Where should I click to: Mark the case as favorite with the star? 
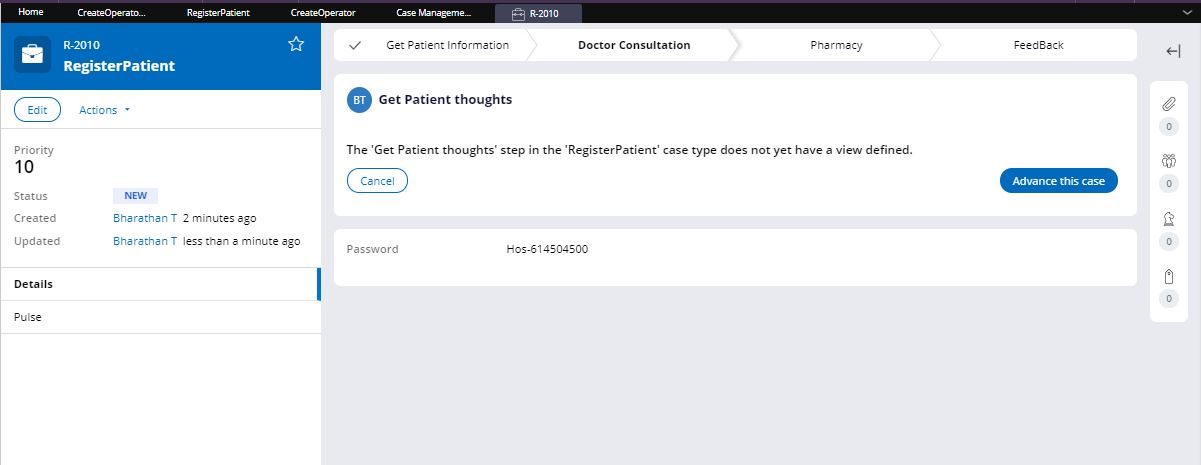coord(296,44)
